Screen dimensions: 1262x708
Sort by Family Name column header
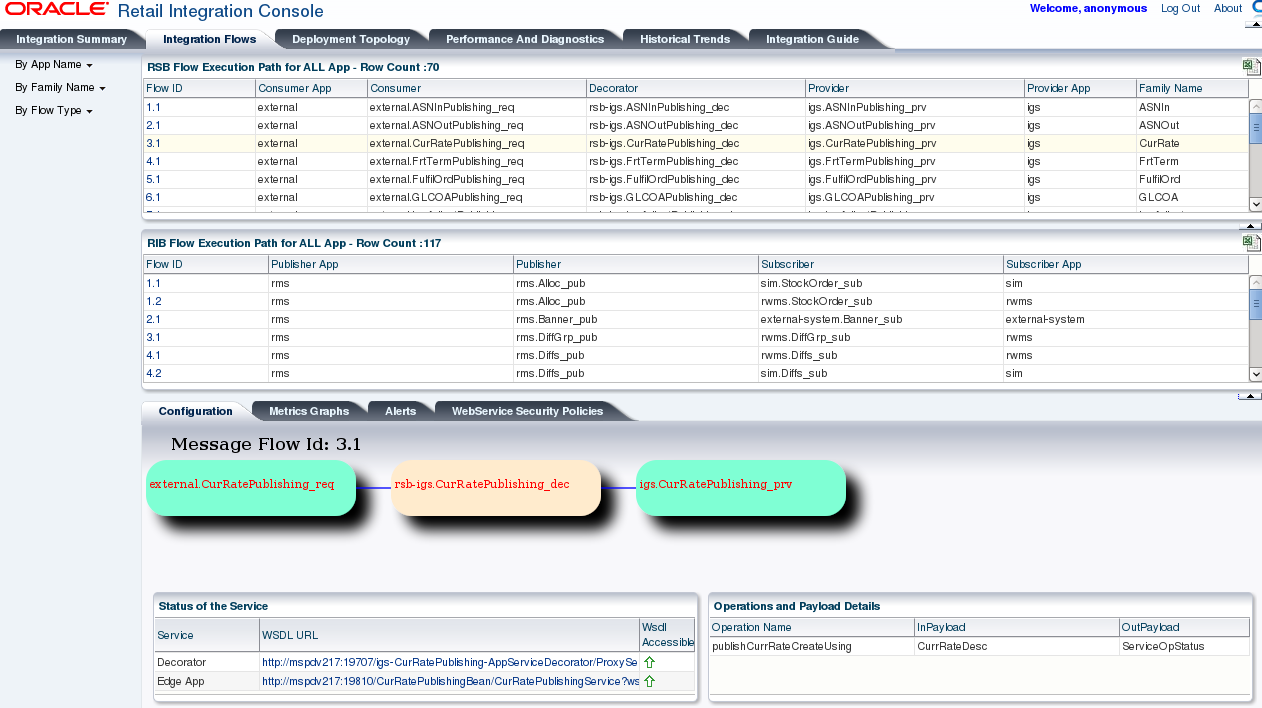pyautogui.click(x=1192, y=88)
